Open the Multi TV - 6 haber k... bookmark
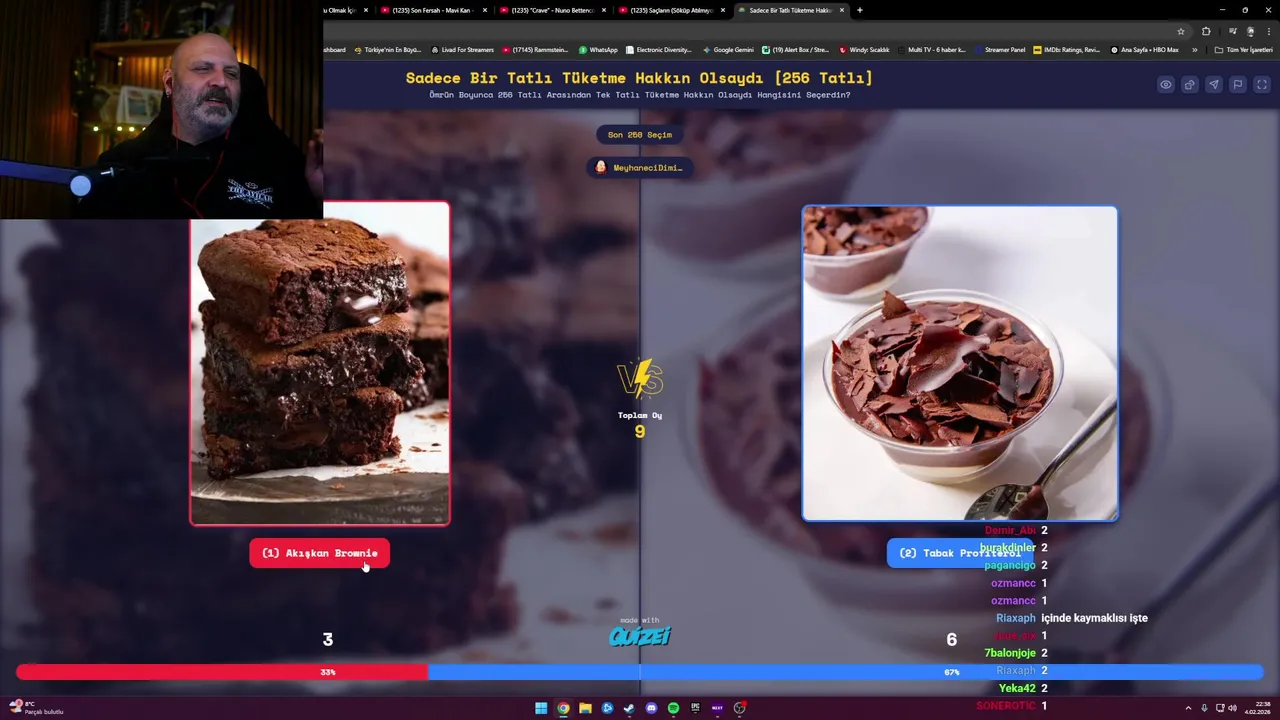 pos(932,50)
